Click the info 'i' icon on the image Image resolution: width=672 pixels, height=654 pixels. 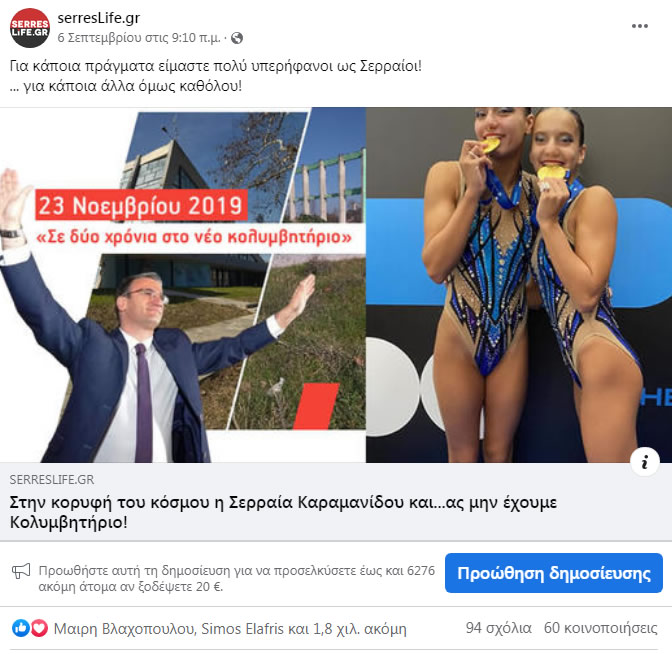tap(644, 462)
